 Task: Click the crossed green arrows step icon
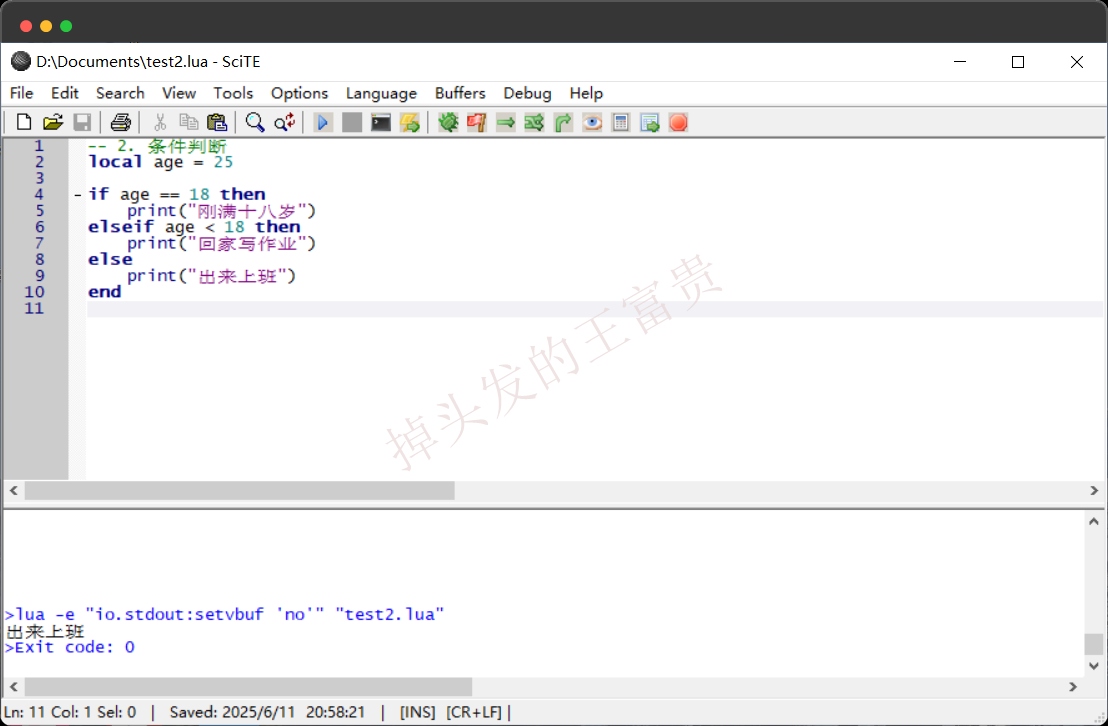coord(534,122)
